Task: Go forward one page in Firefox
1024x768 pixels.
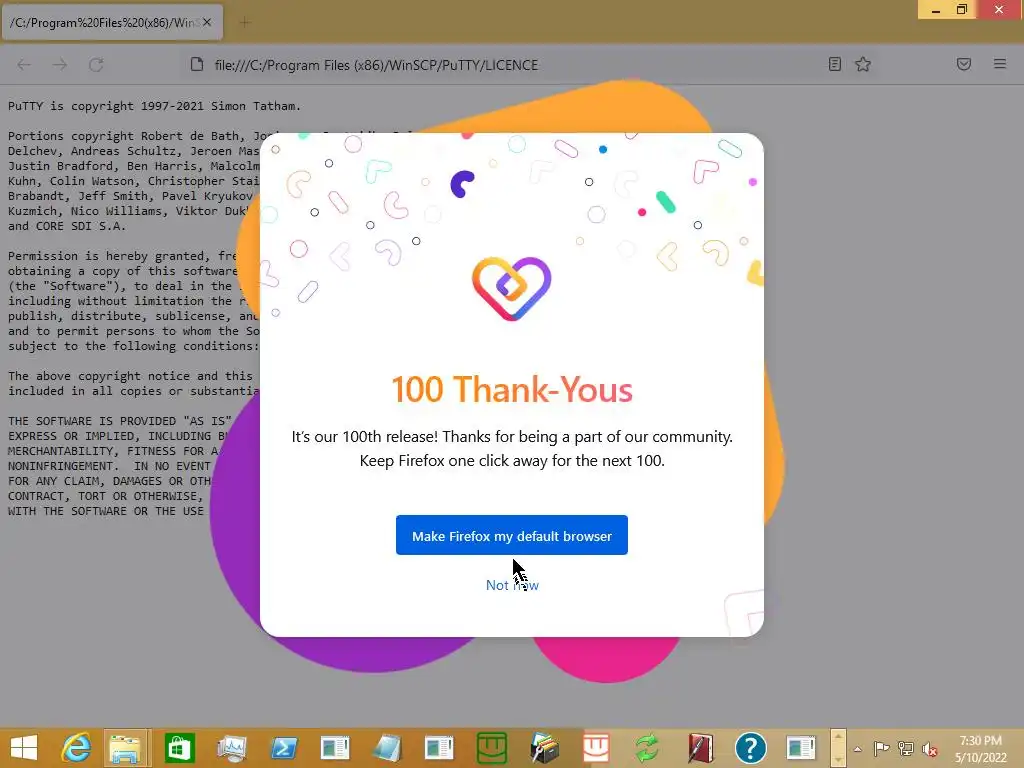Action: pos(60,65)
